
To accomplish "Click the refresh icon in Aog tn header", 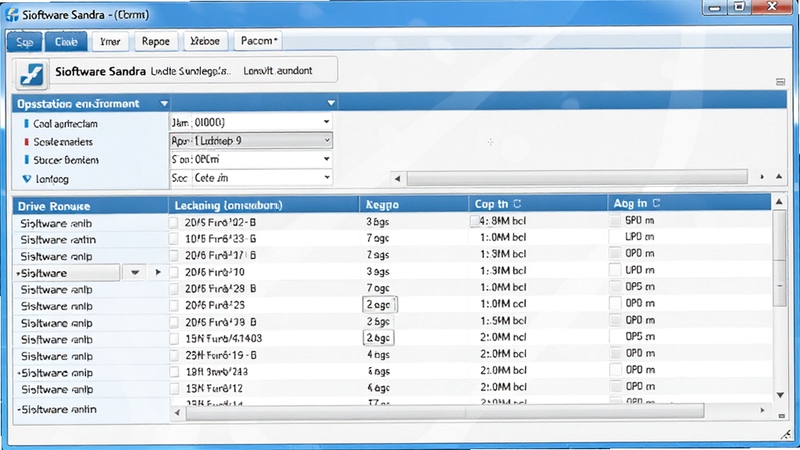I will [x=656, y=203].
